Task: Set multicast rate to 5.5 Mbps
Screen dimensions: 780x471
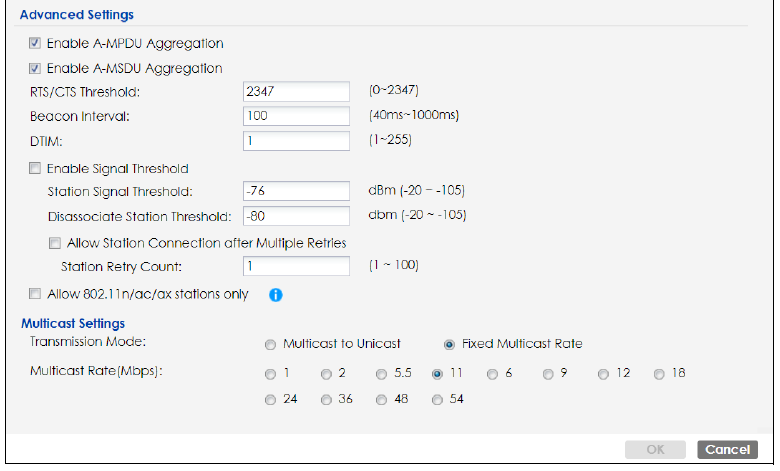Action: [x=381, y=375]
